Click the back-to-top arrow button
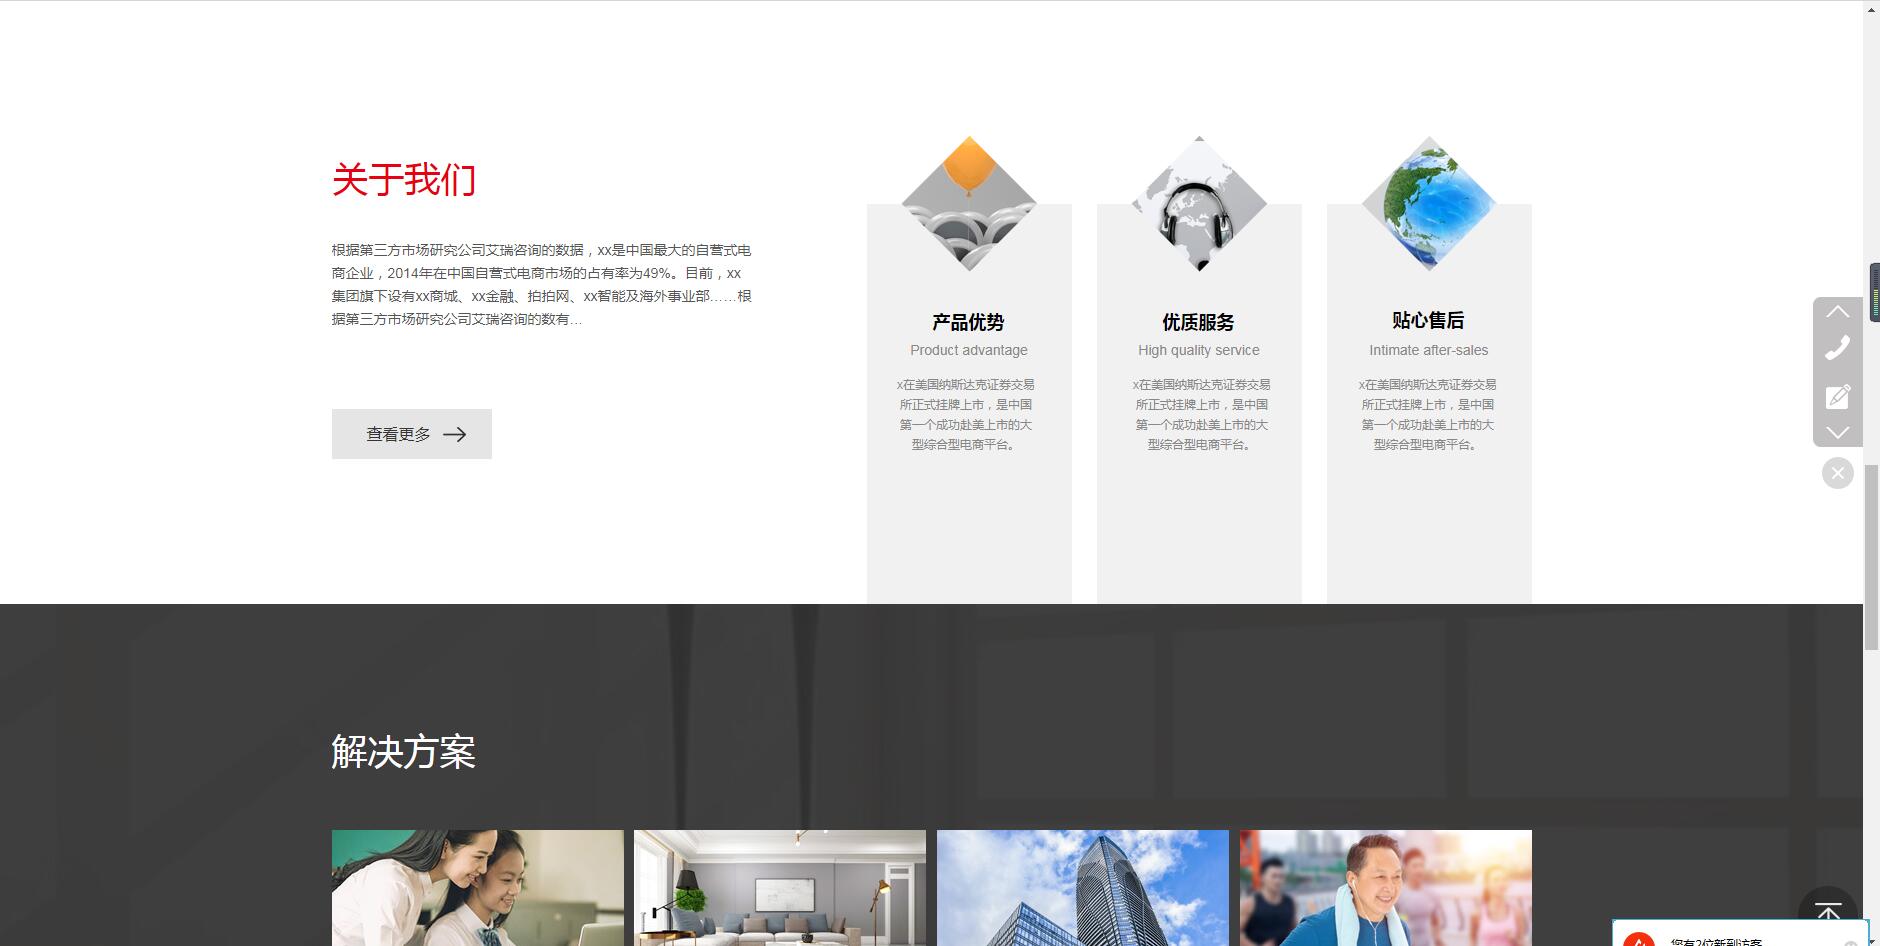The height and width of the screenshot is (946, 1880). tap(1828, 912)
